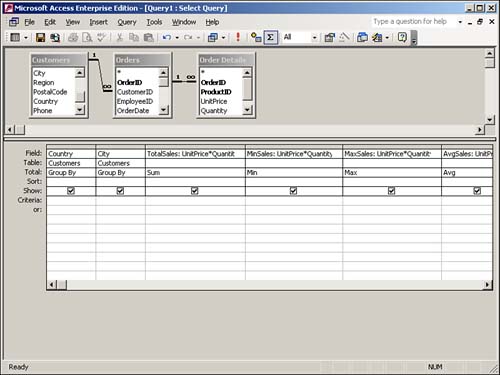Toggle Show checkbox for MaxSales column

(392, 191)
